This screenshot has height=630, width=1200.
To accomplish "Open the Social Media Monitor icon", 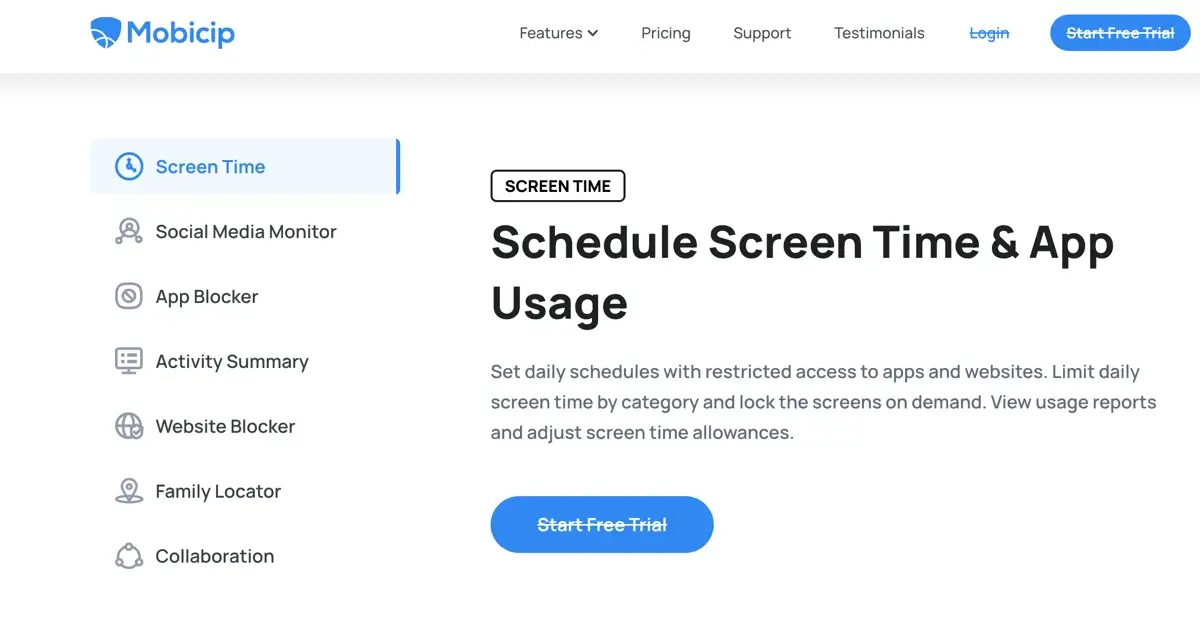I will (129, 232).
